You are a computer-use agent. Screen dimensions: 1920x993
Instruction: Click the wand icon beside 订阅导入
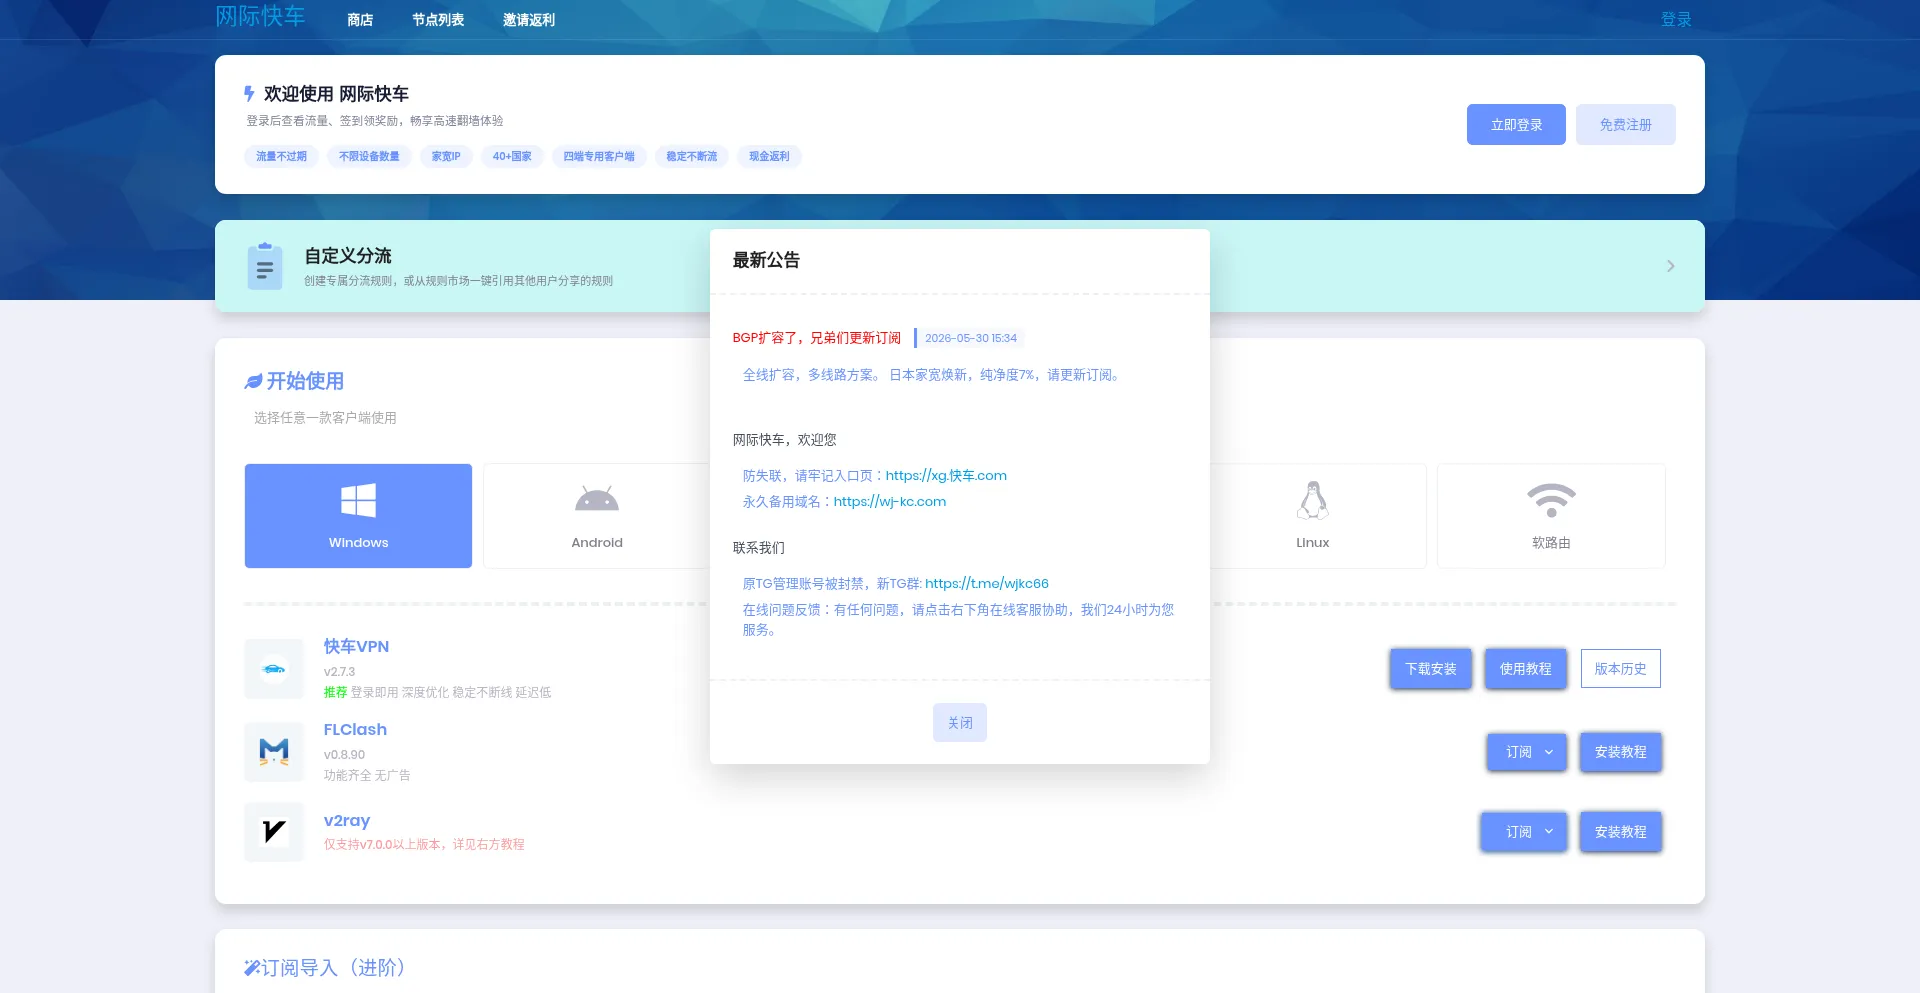pos(252,967)
